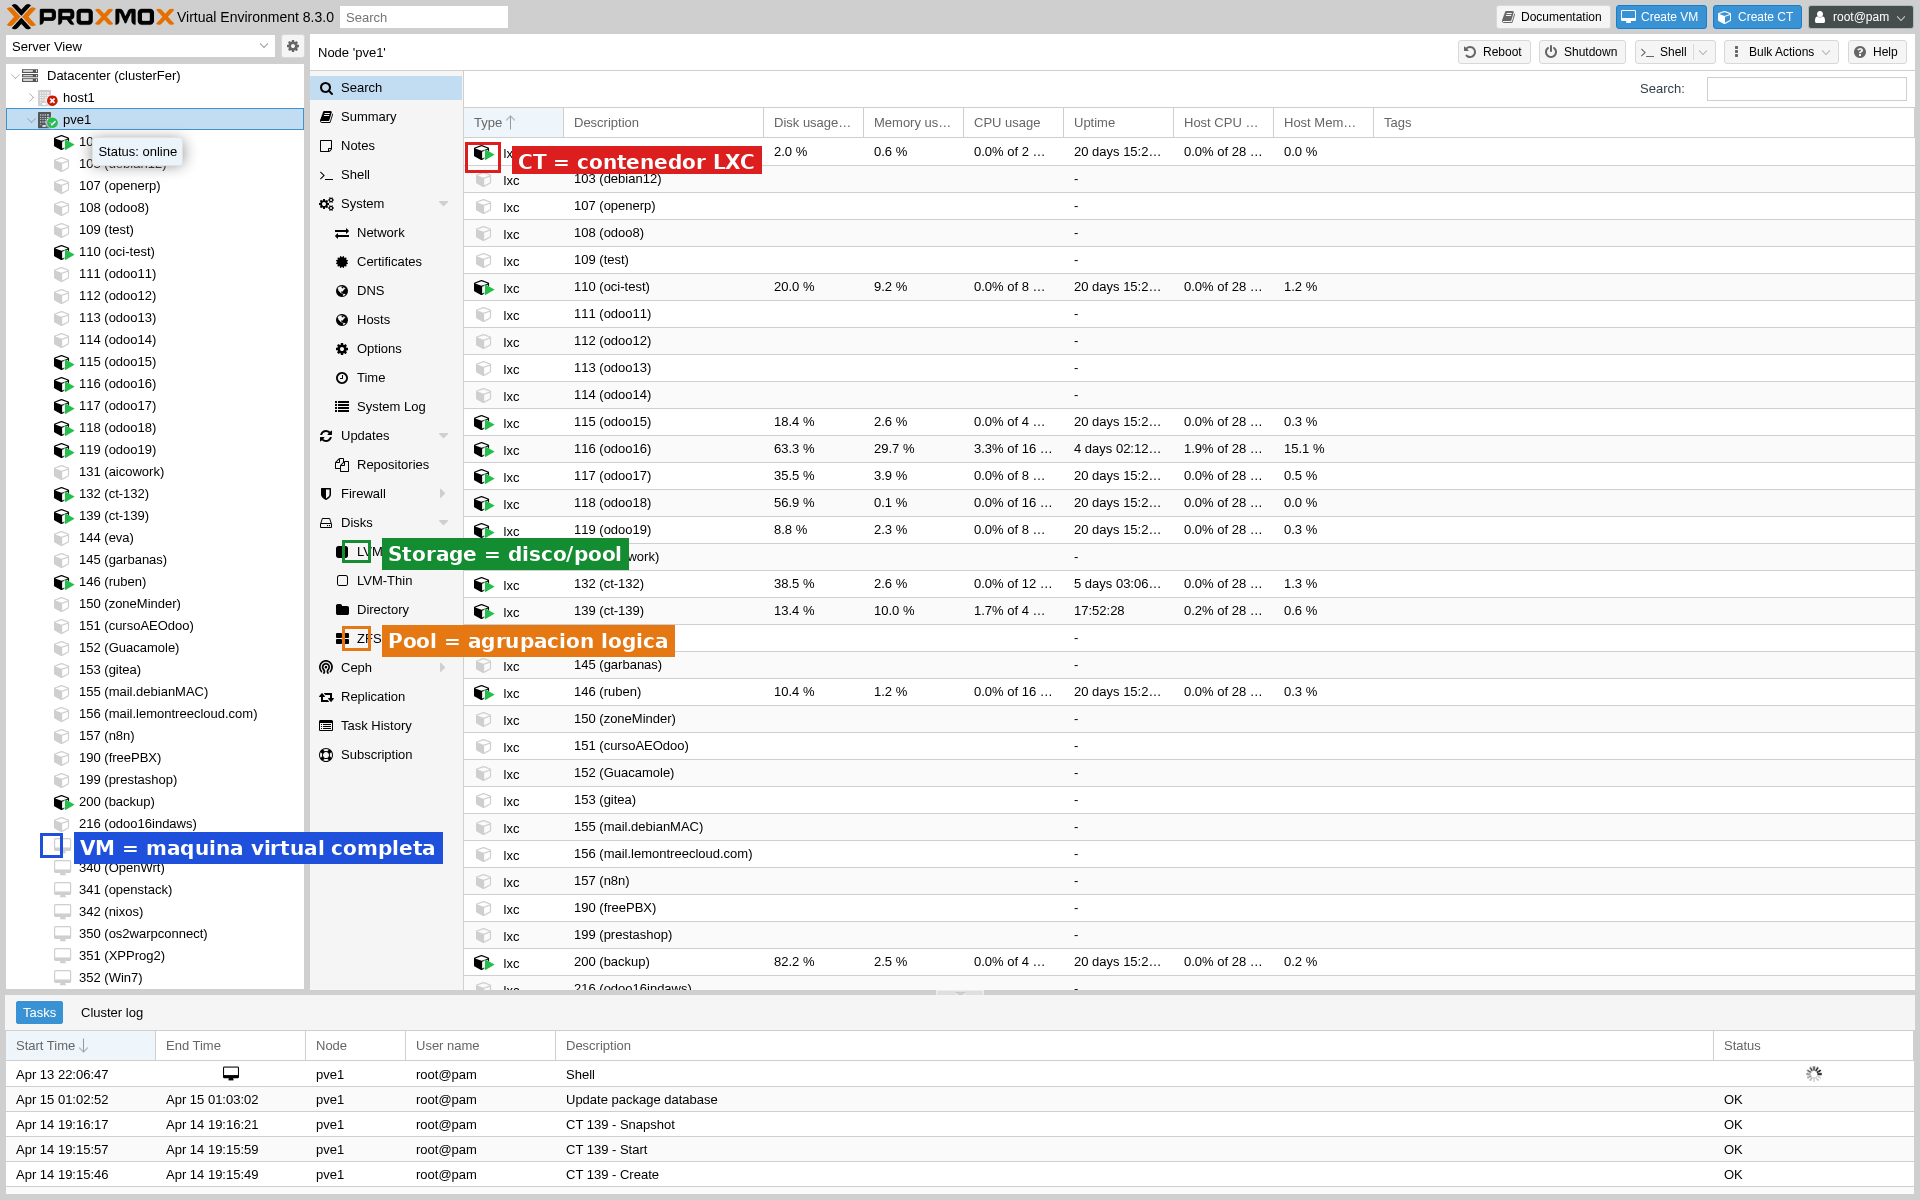Open the root@pam user menu
This screenshot has width=1920, height=1200.
[x=1860, y=17]
